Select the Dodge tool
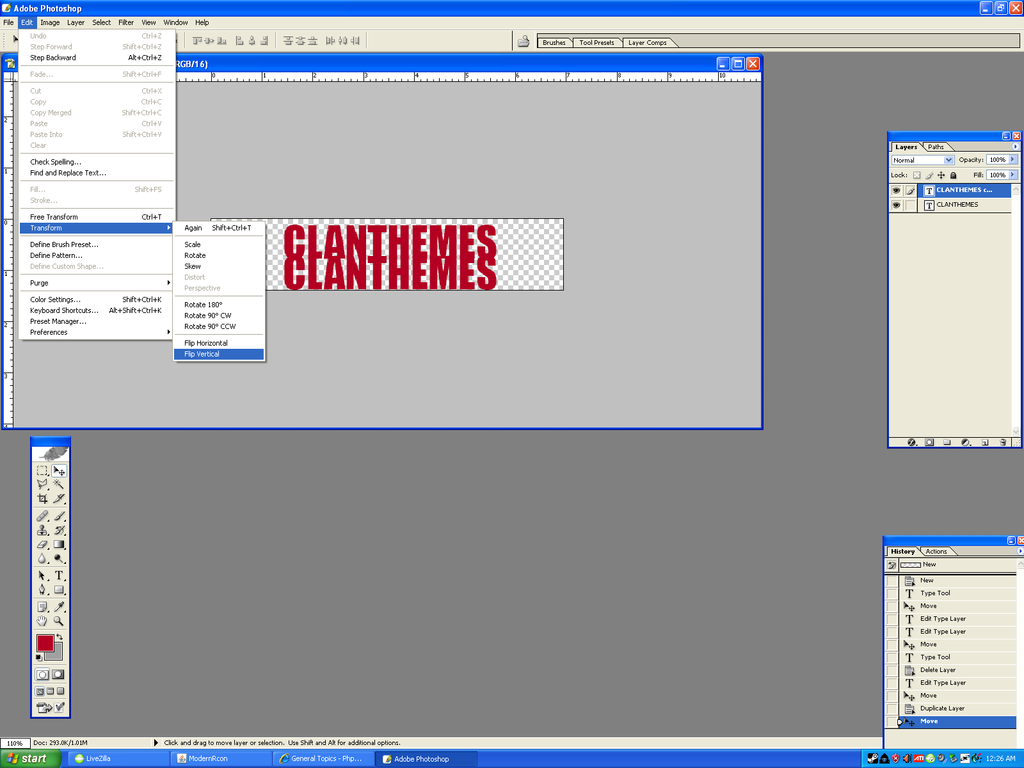The width and height of the screenshot is (1024, 768). (x=59, y=559)
